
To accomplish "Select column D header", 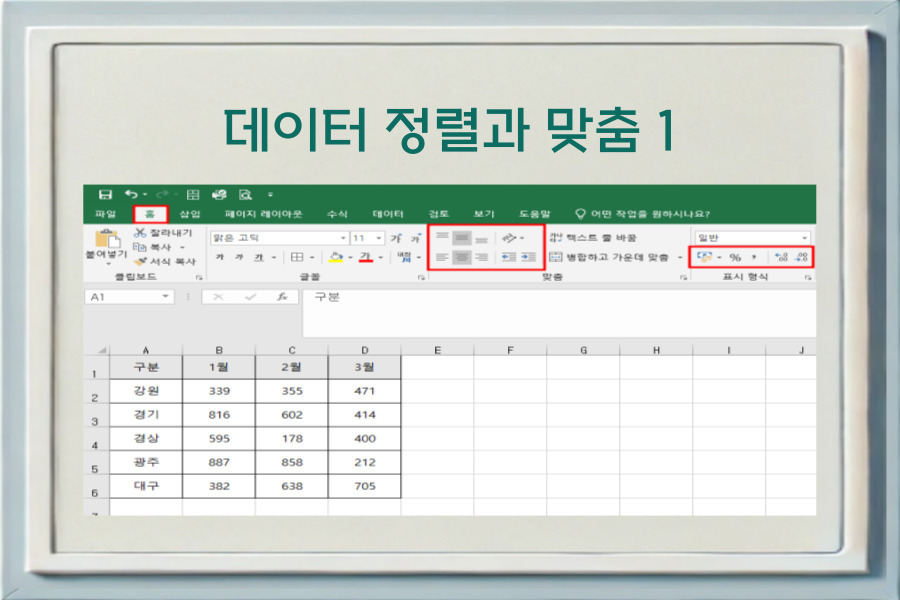I will click(x=364, y=350).
